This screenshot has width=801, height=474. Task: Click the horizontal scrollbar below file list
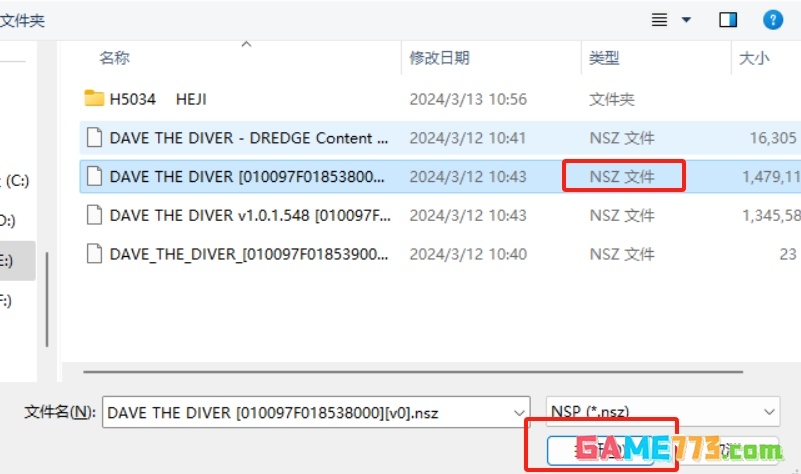tap(400, 371)
